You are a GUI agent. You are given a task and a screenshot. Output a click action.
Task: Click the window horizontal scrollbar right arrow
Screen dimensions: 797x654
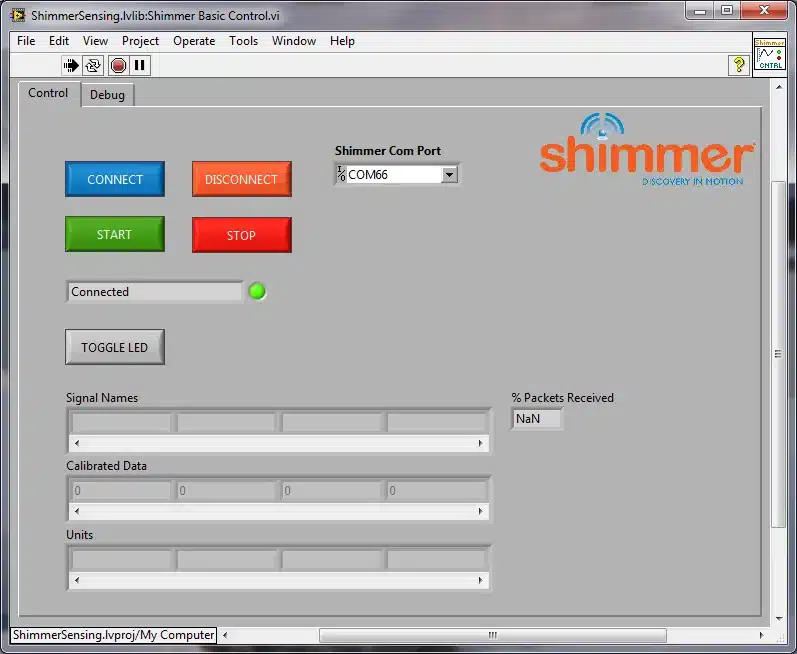pos(761,635)
